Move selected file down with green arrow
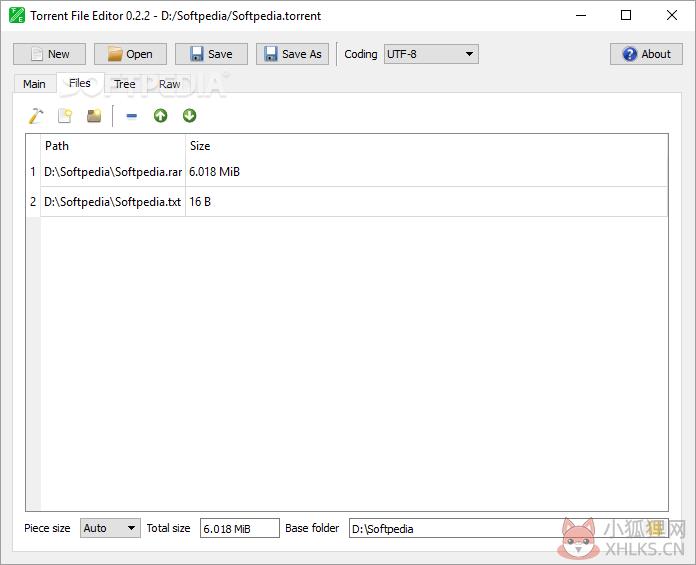 click(190, 115)
